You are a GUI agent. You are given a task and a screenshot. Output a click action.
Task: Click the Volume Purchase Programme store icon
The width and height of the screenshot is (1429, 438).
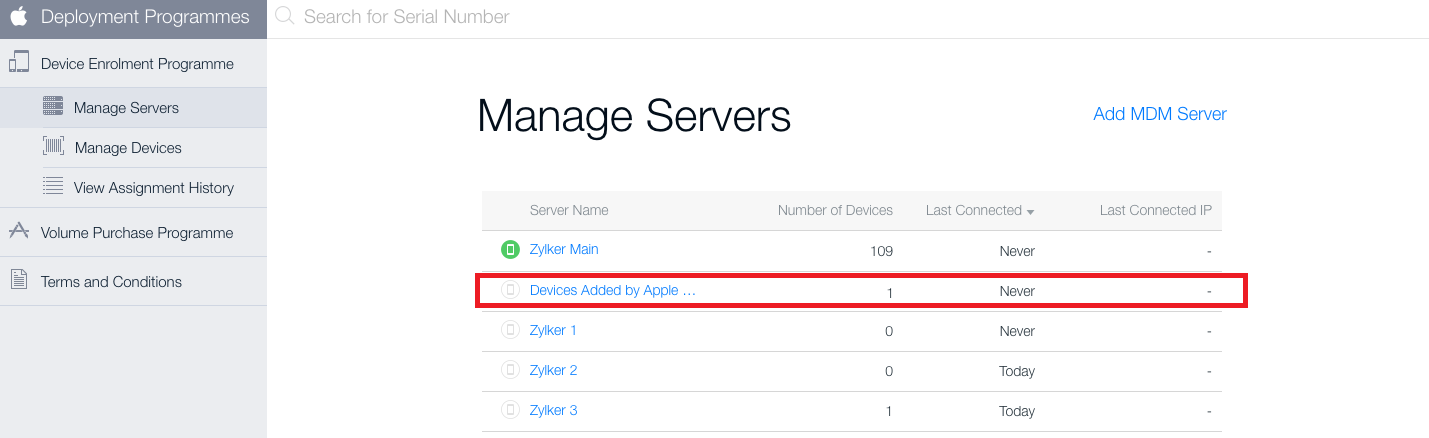click(x=19, y=232)
